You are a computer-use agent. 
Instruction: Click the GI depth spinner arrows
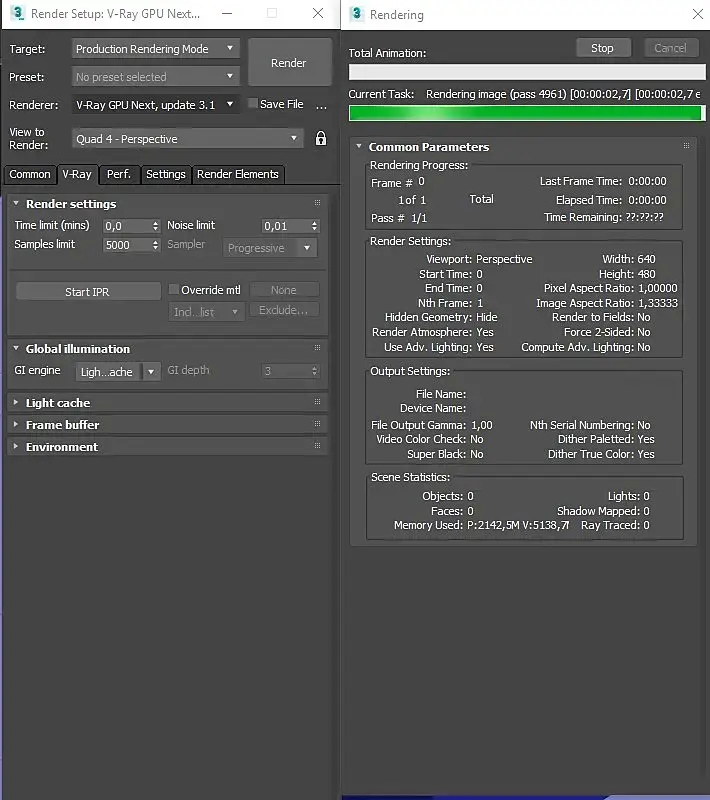point(314,371)
